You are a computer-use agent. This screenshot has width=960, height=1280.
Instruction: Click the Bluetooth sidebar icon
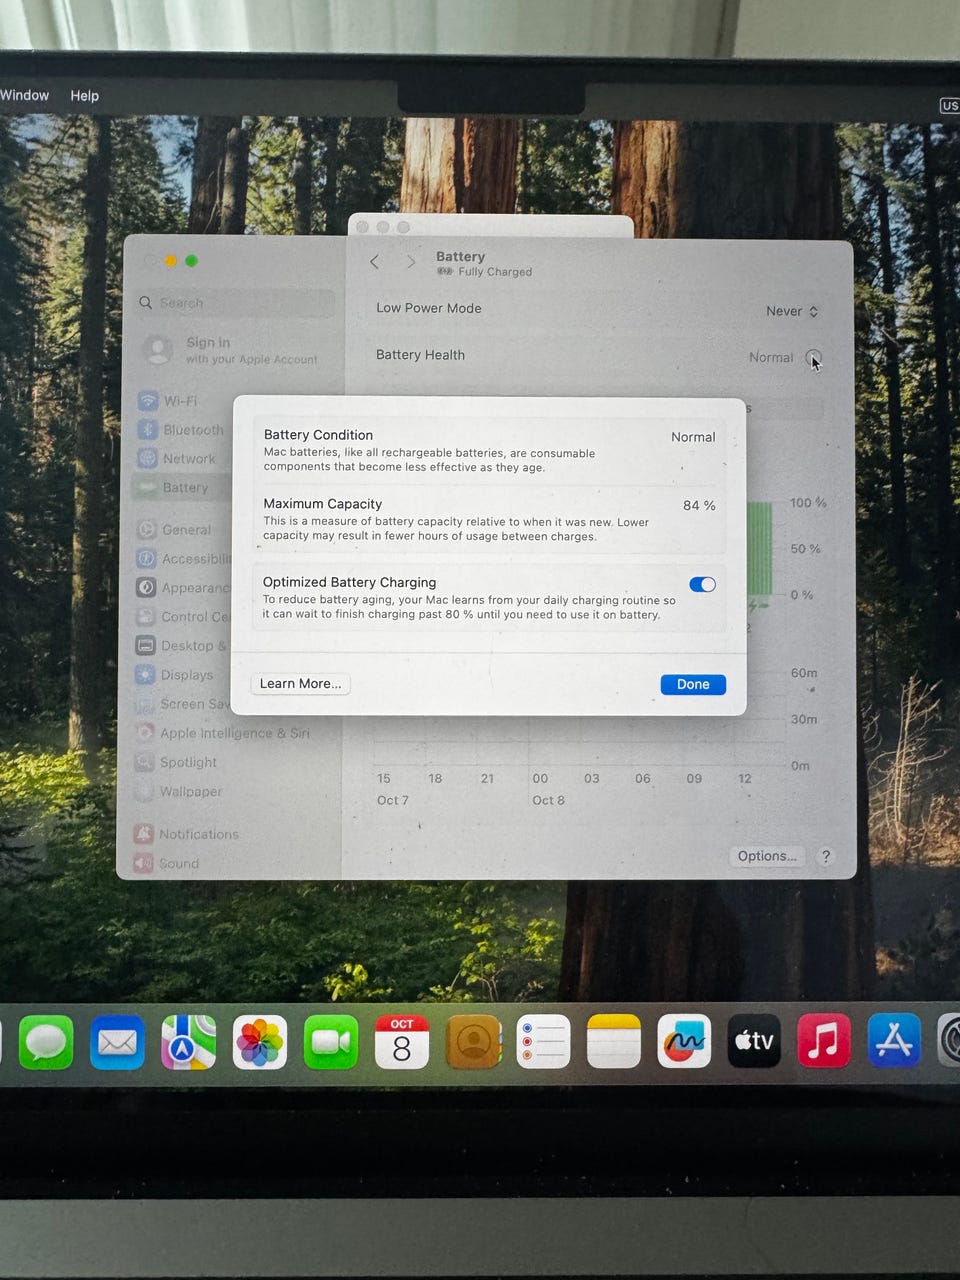tap(147, 430)
